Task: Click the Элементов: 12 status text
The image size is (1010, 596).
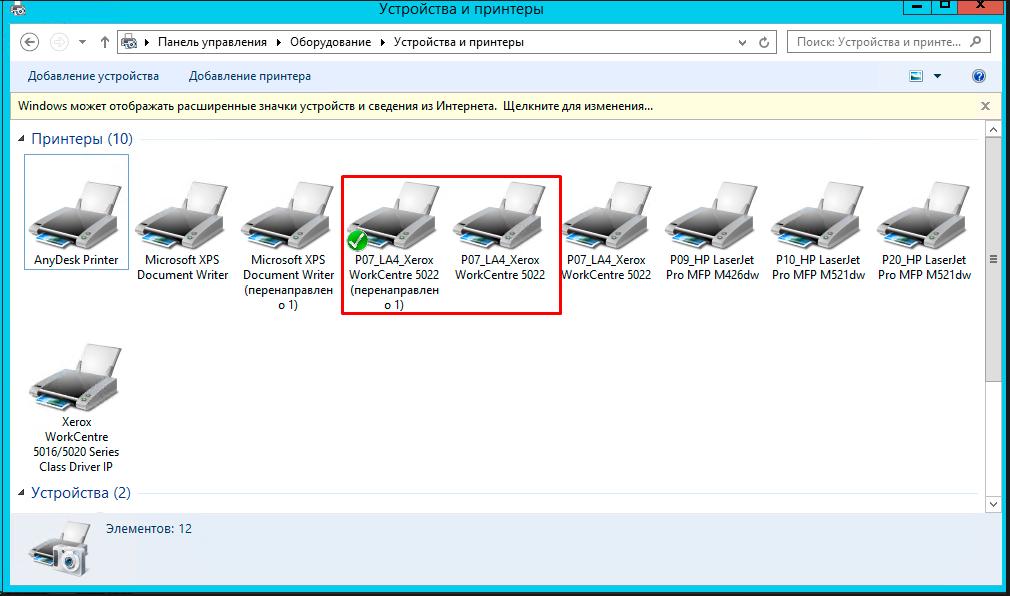Action: tap(149, 528)
